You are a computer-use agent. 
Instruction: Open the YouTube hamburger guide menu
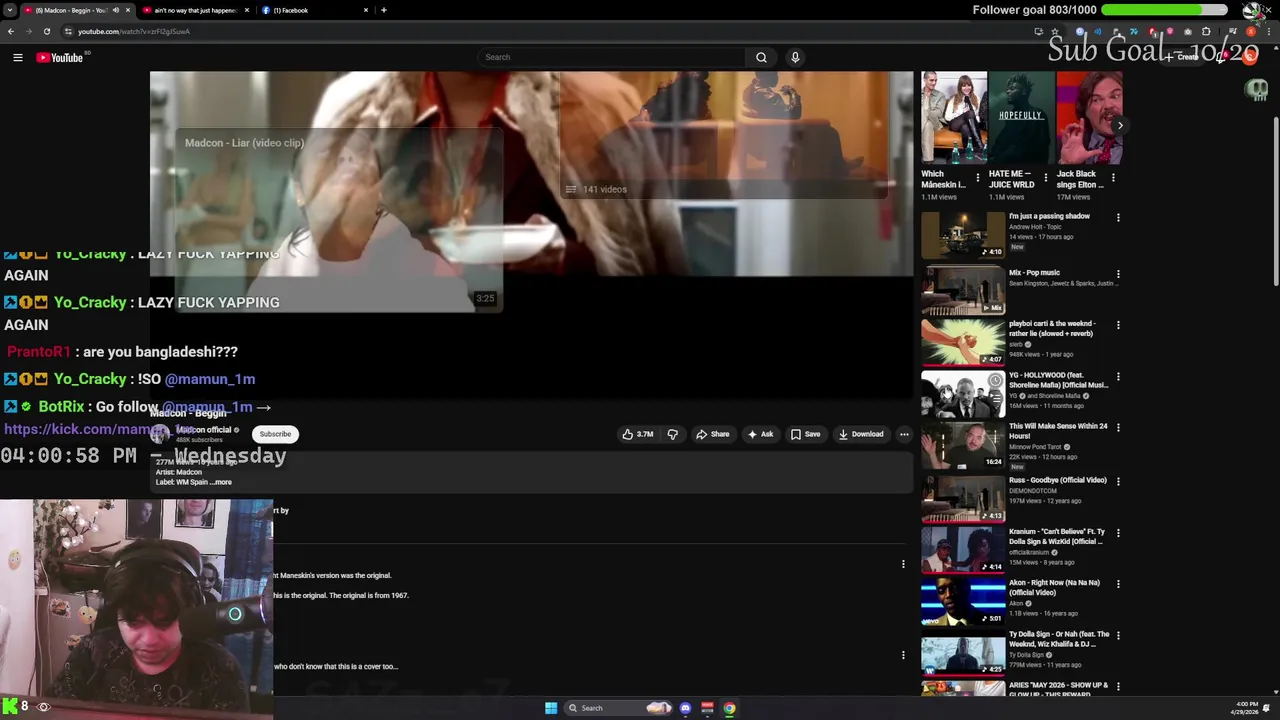click(17, 58)
